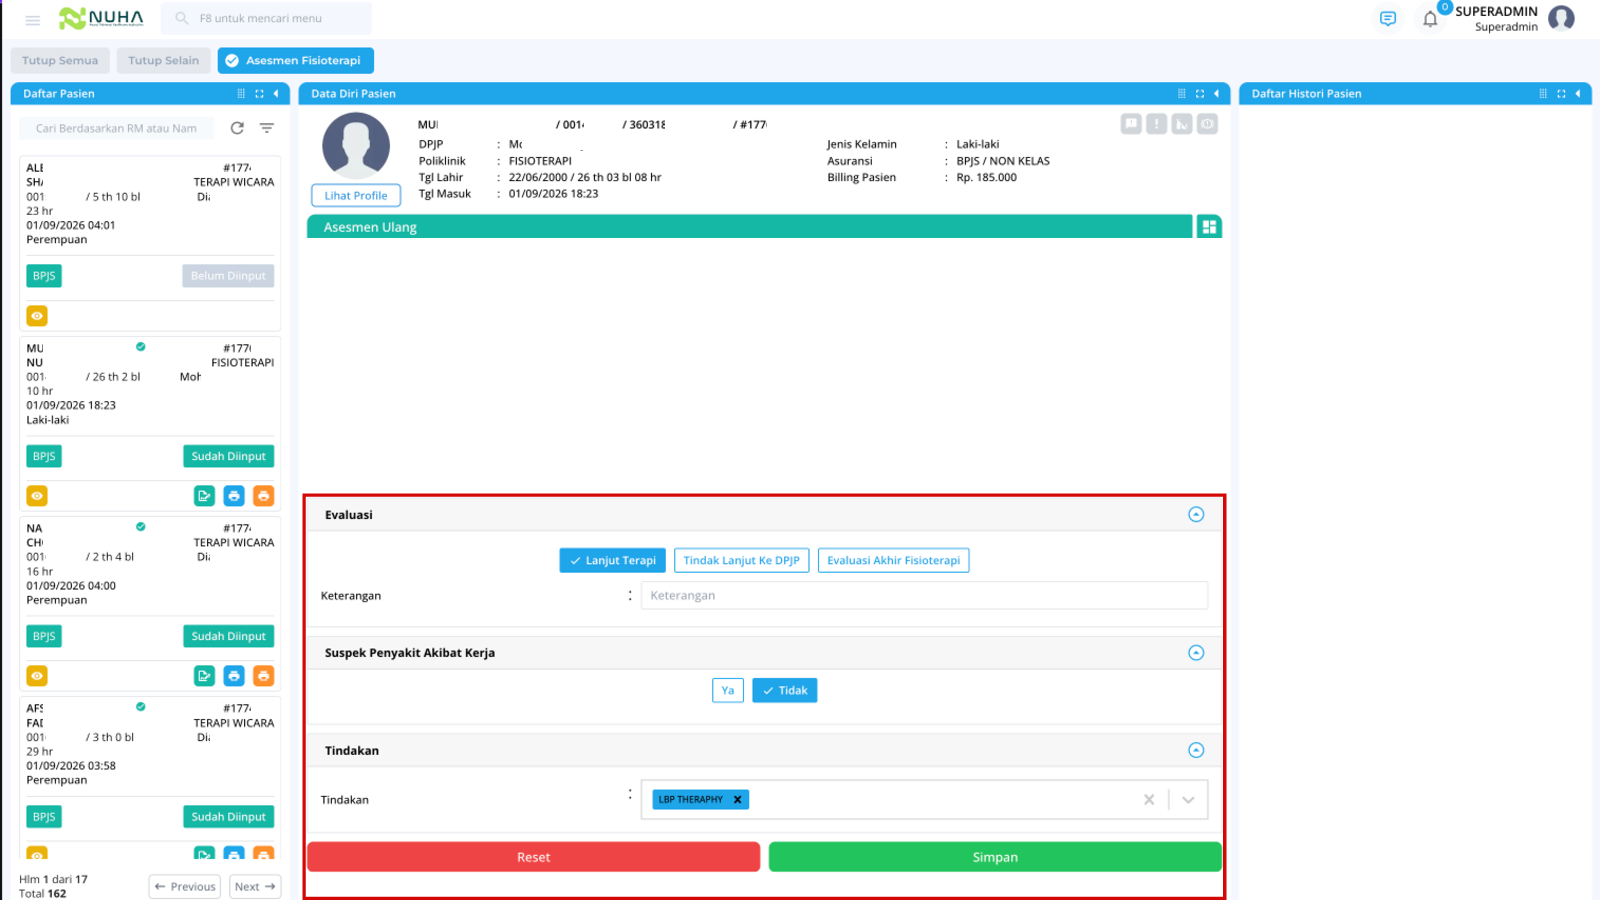
Task: Click the Superadmin avatar in the header
Action: 1561,18
